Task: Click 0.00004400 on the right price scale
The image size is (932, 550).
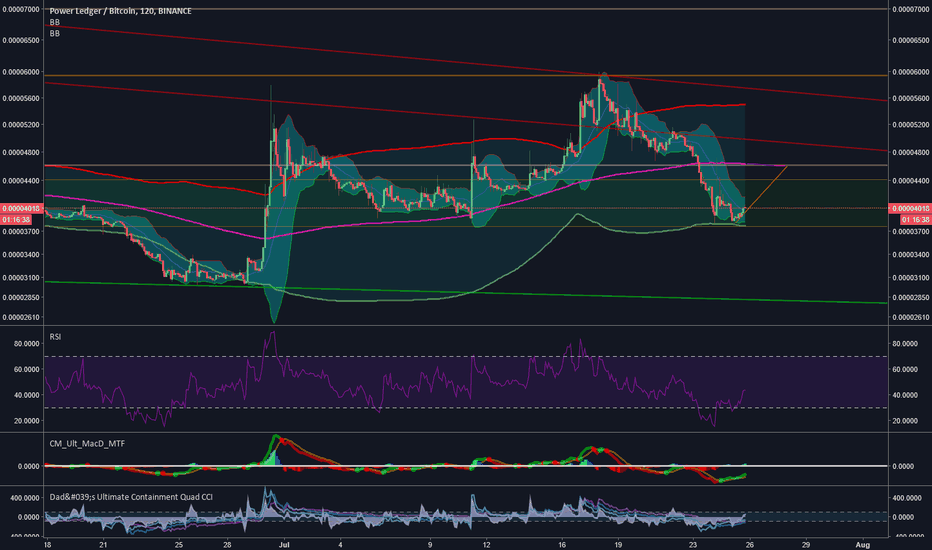Action: tap(911, 180)
